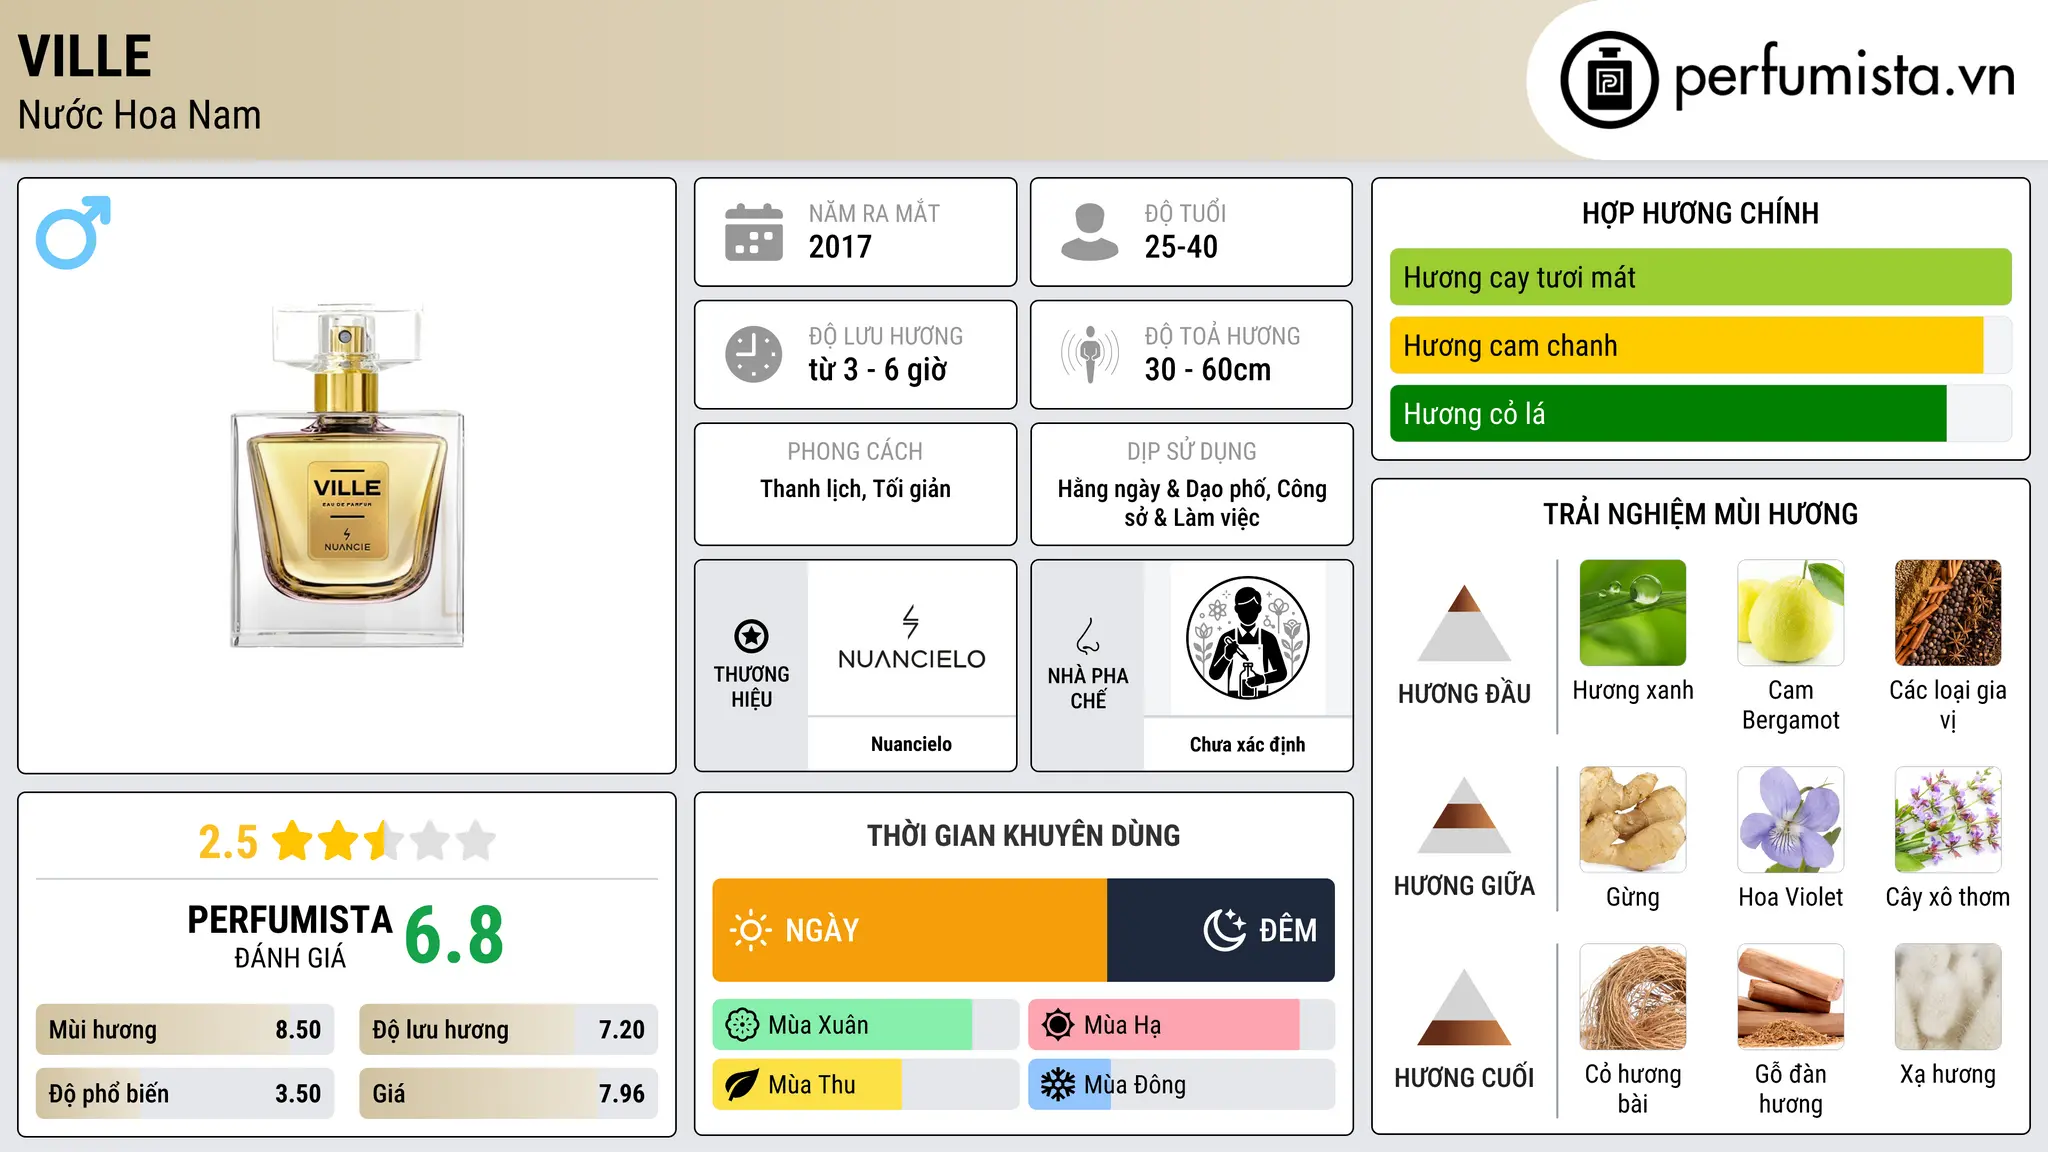Open the Ville perfume bottle image
The width and height of the screenshot is (2048, 1152).
[x=347, y=475]
